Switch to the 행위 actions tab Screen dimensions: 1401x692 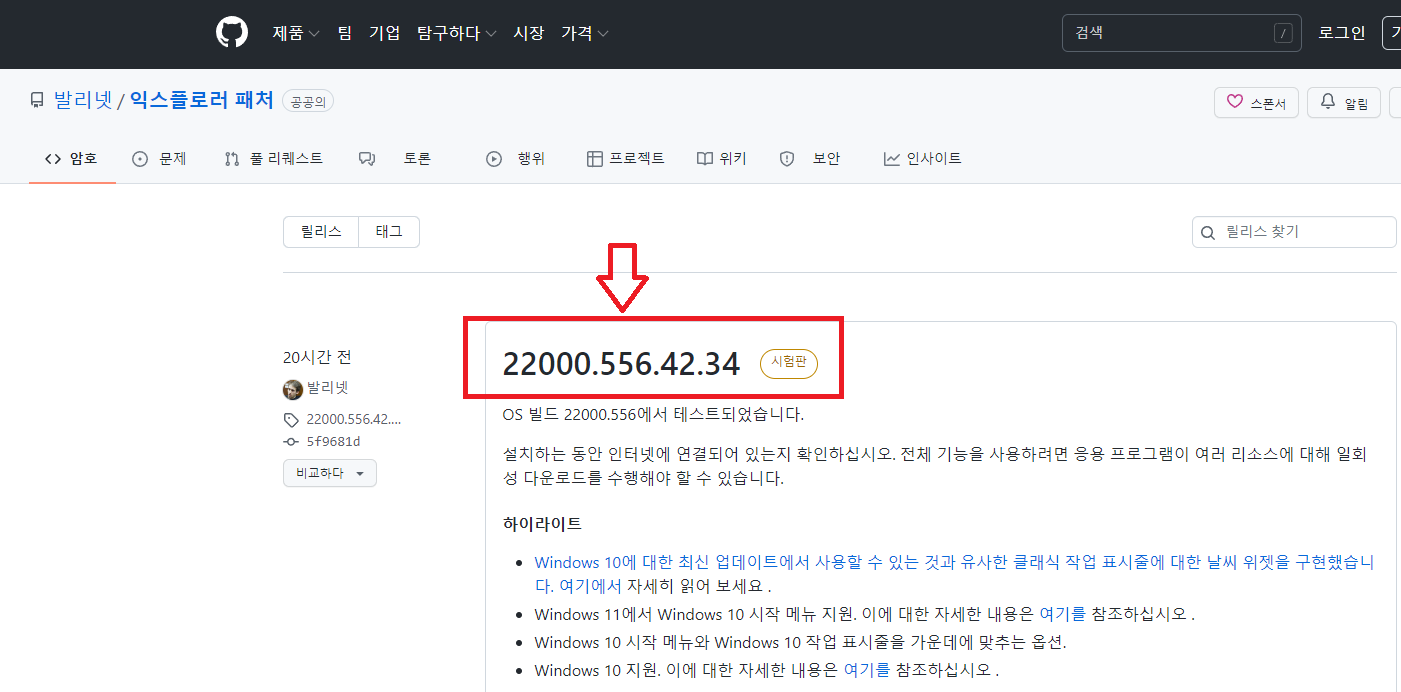[515, 158]
